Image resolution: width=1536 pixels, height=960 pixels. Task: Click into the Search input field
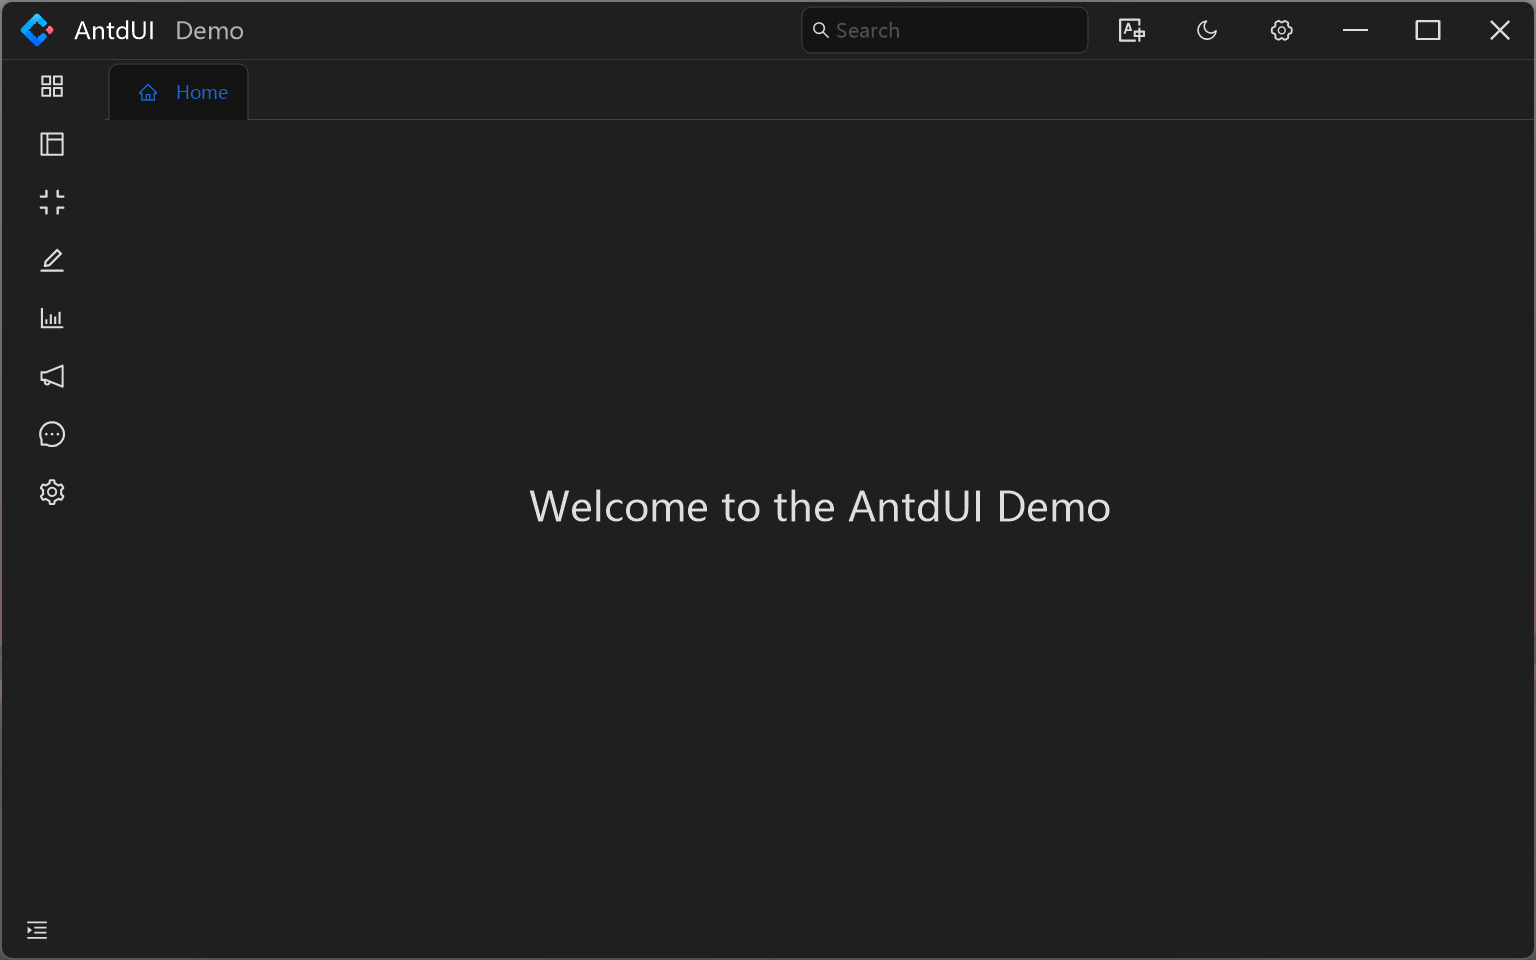tap(955, 31)
